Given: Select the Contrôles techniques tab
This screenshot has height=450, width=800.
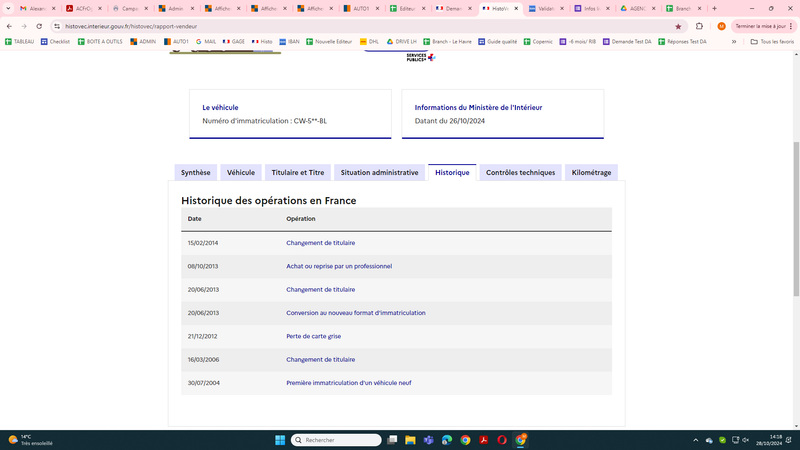Looking at the screenshot, I should pos(520,172).
